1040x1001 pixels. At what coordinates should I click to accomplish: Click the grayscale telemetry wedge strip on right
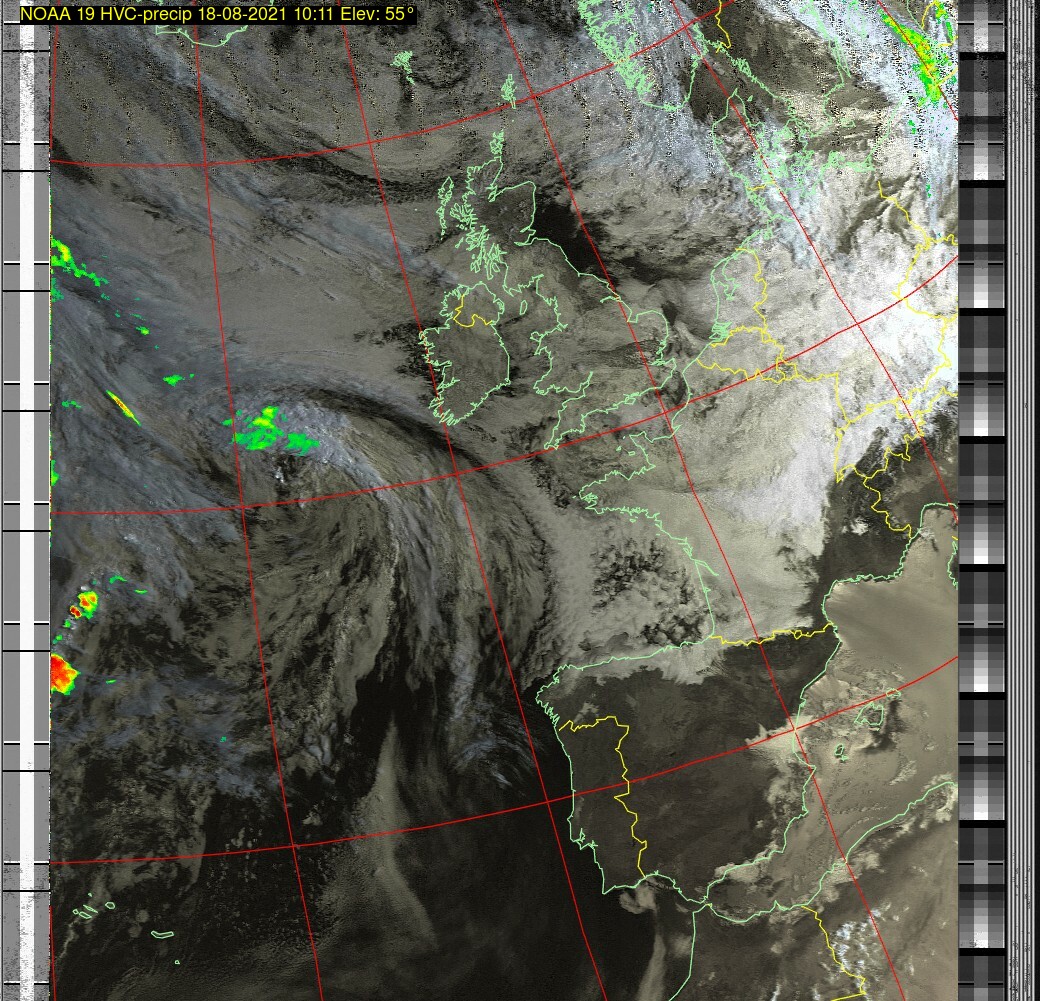[981, 500]
